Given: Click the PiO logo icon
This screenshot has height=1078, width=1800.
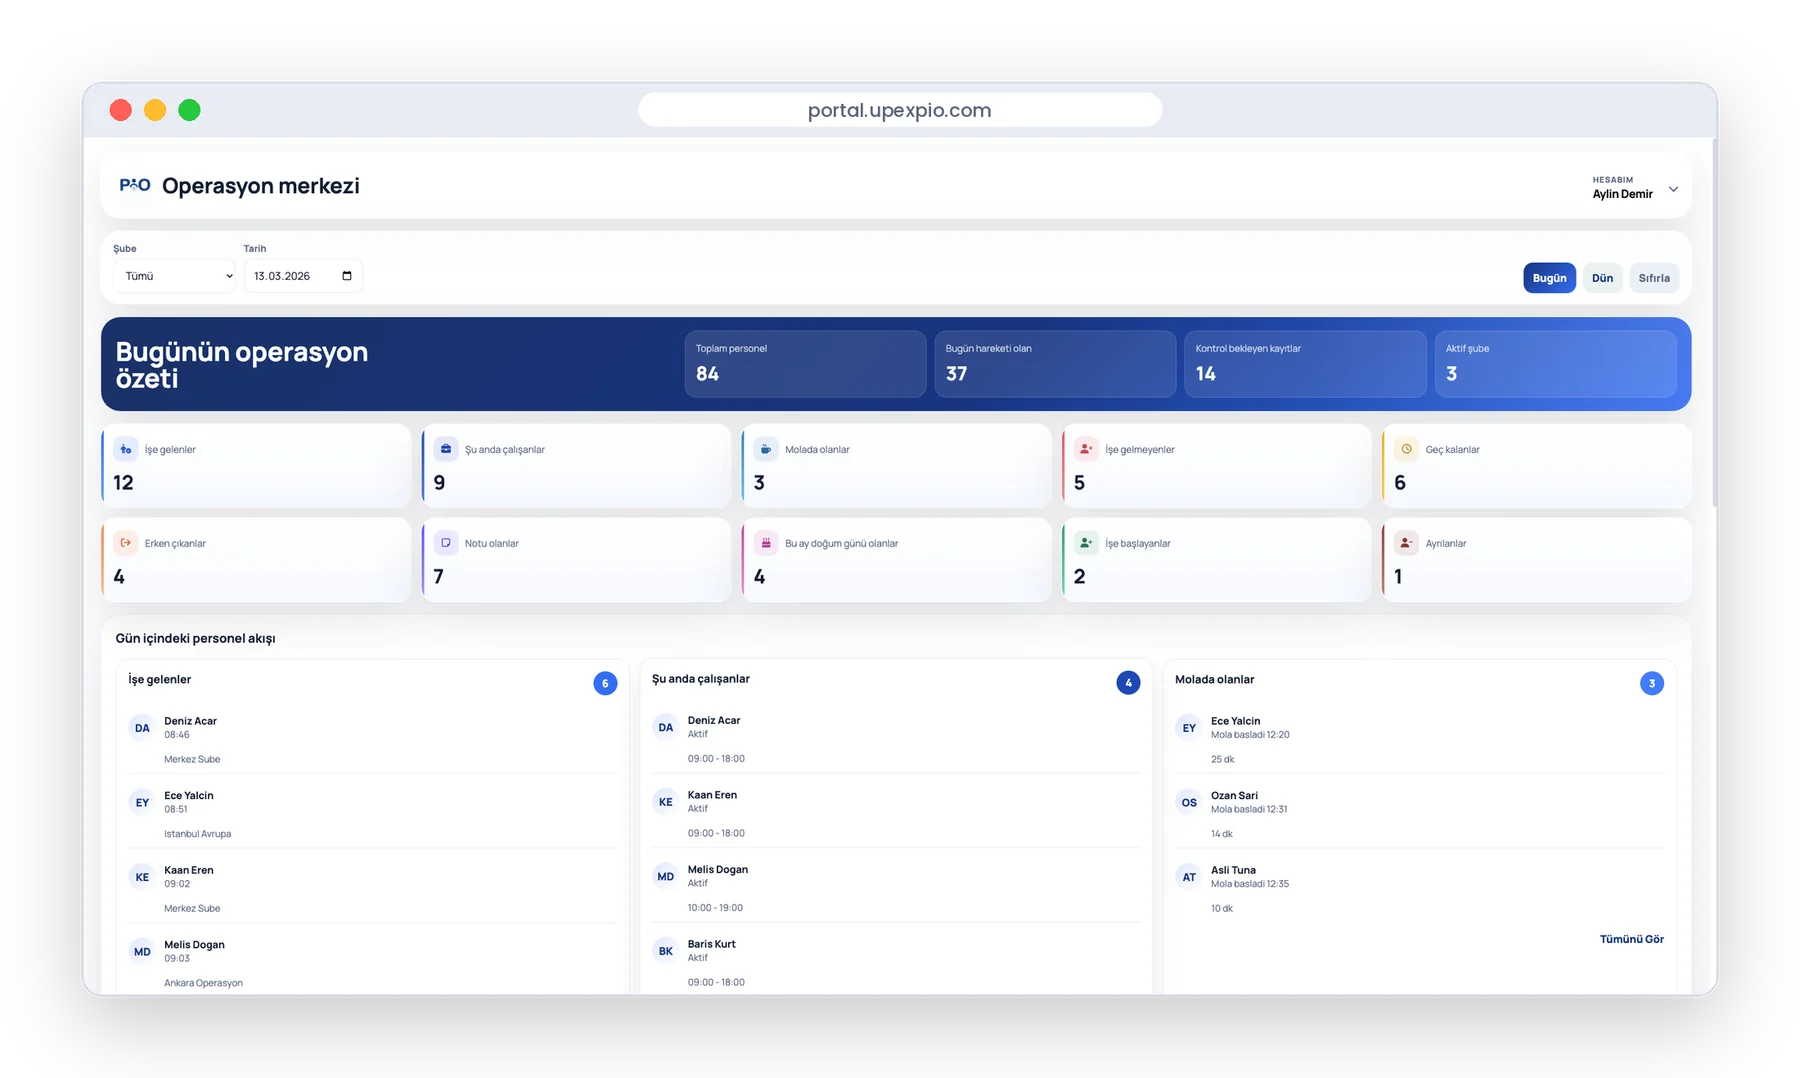Looking at the screenshot, I should pos(135,186).
